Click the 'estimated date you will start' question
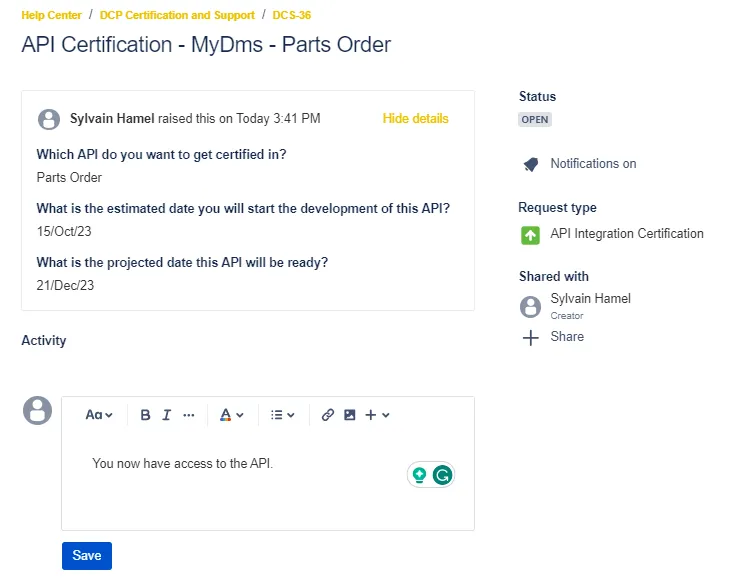Image resolution: width=737 pixels, height=580 pixels. tap(243, 208)
